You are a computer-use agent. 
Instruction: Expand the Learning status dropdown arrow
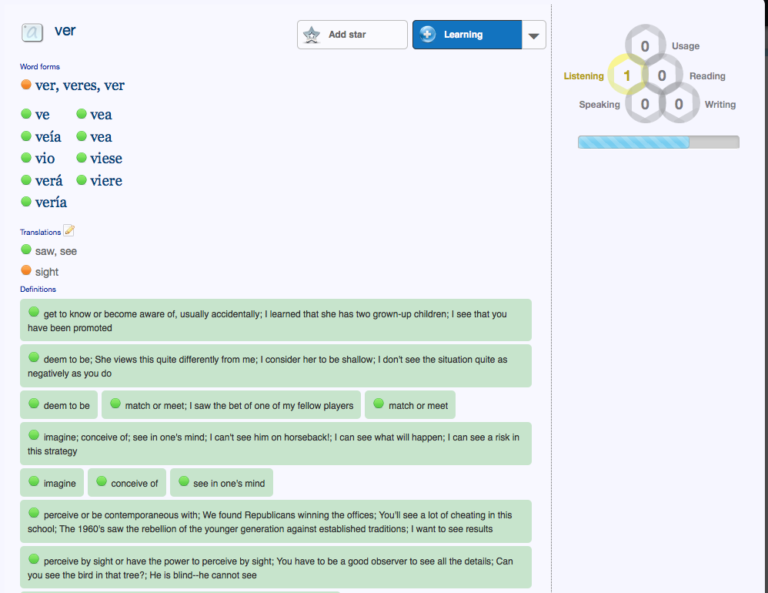point(534,35)
